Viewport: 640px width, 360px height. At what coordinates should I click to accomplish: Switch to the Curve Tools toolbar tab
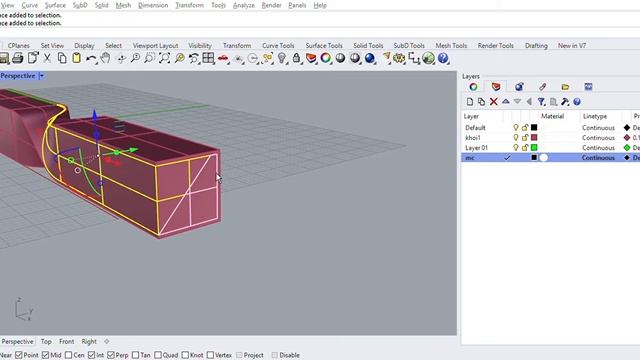278,46
